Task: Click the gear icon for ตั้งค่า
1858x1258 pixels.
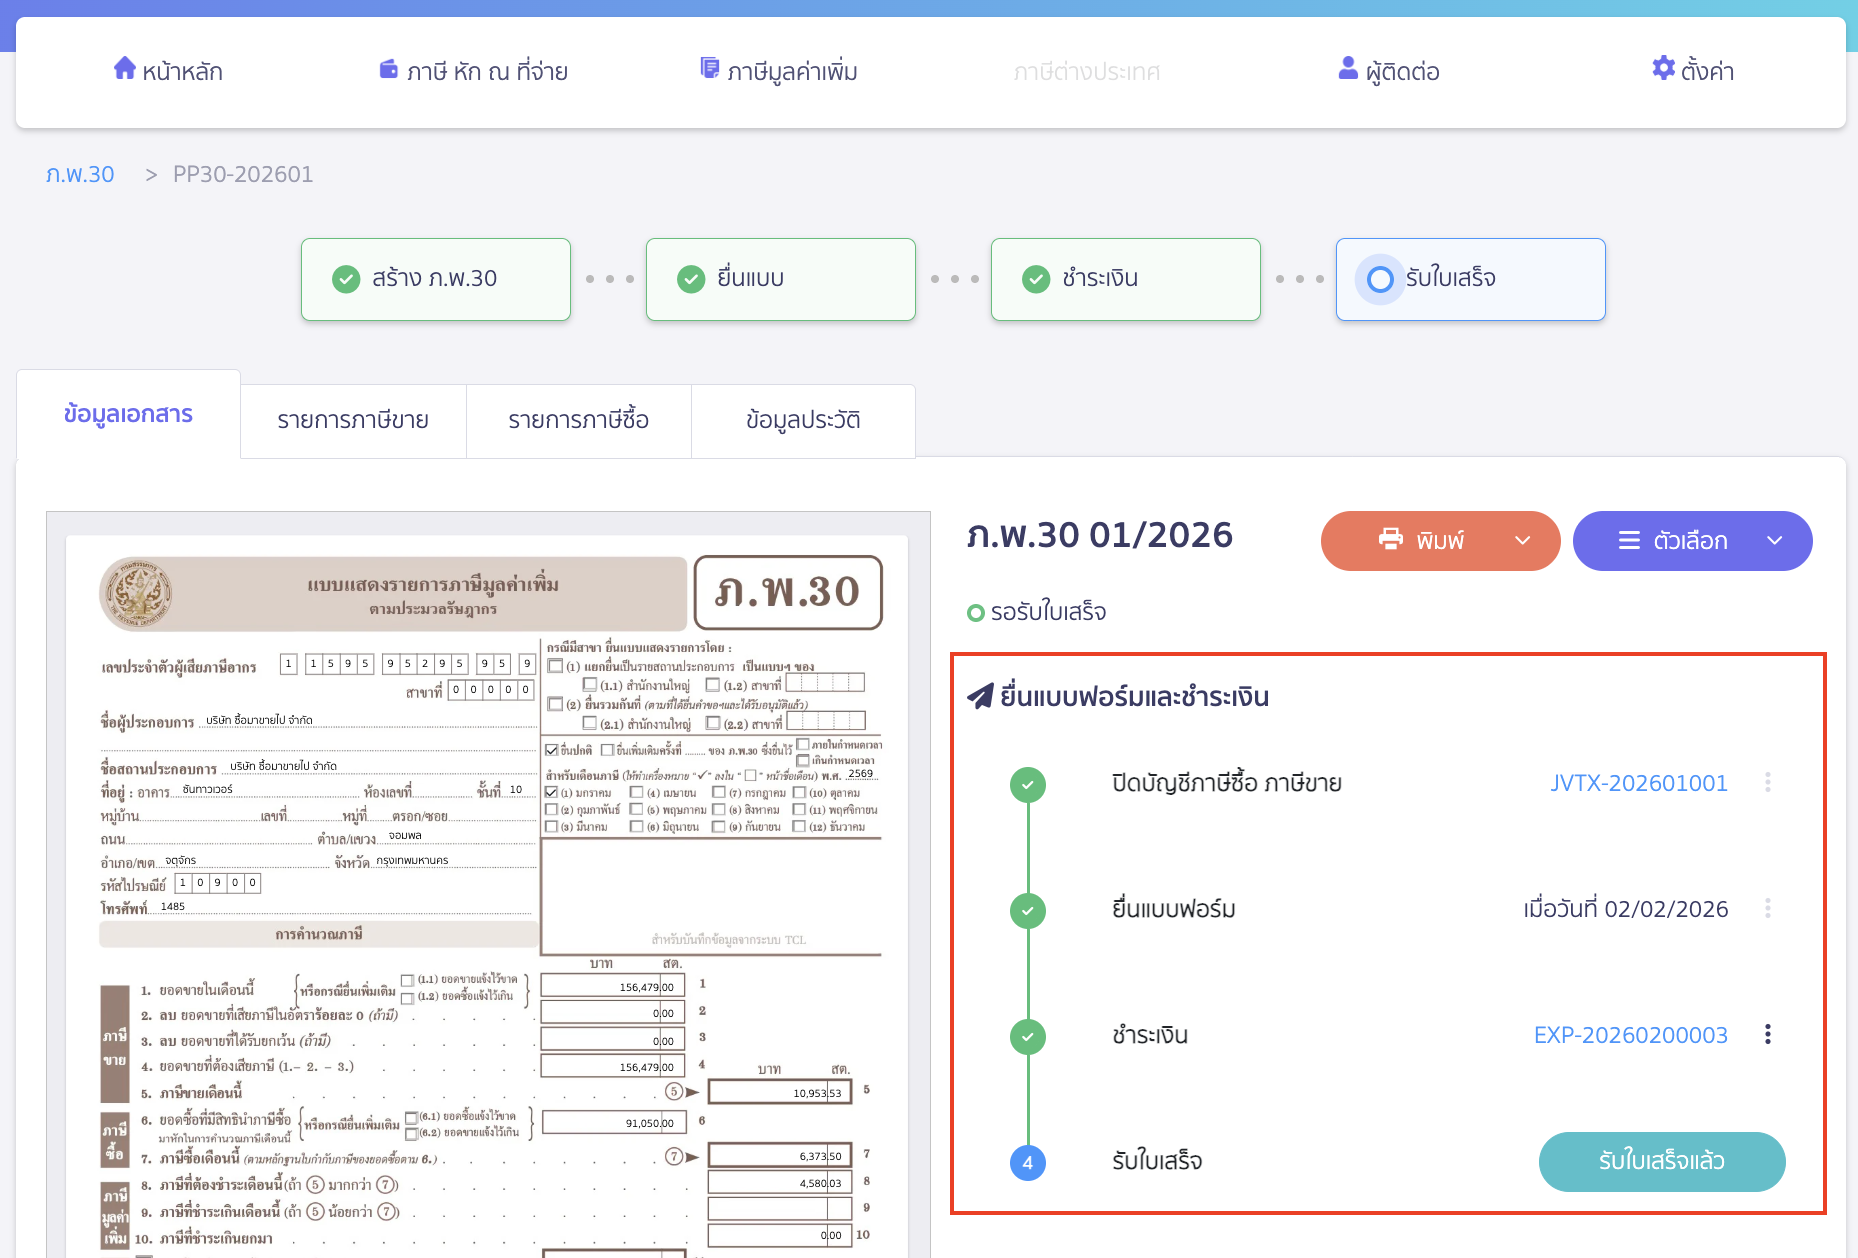Action: coord(1663,69)
